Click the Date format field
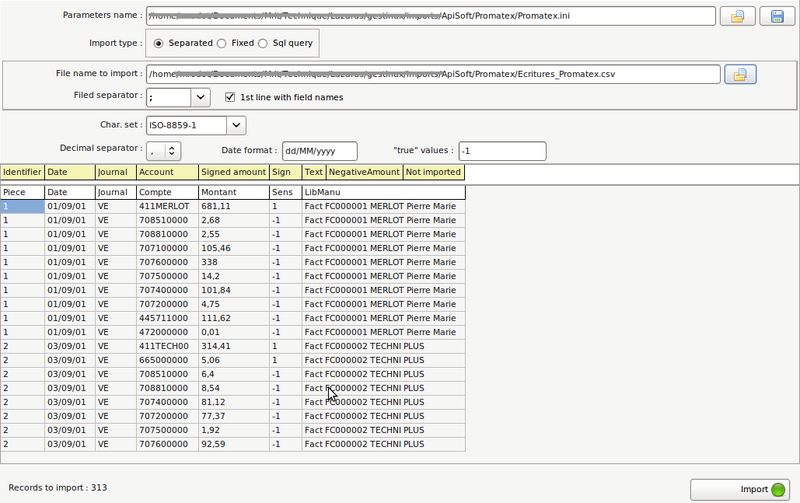This screenshot has height=503, width=800. pyautogui.click(x=319, y=151)
